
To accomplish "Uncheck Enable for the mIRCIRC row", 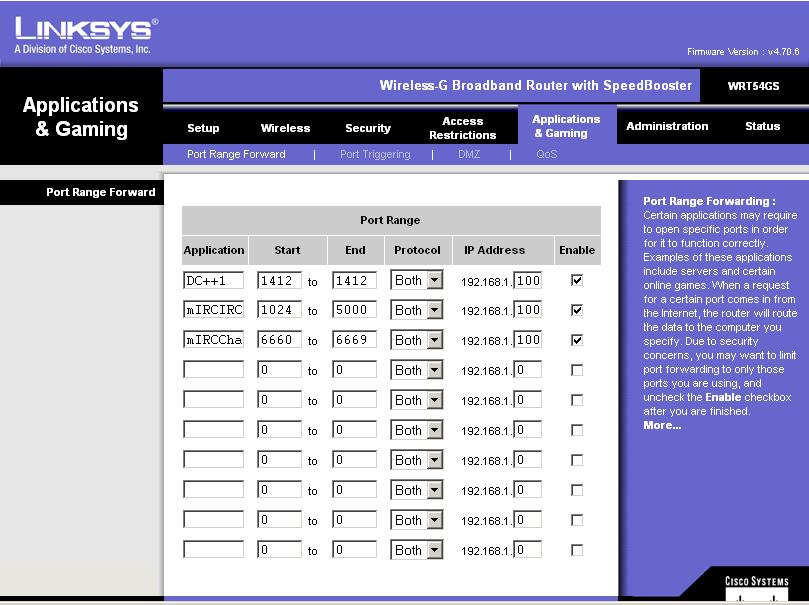I will 577,310.
